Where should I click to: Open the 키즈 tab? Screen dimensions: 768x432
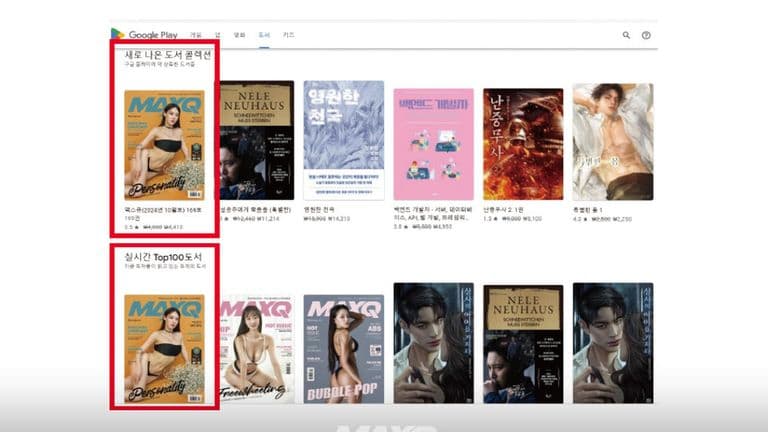289,35
